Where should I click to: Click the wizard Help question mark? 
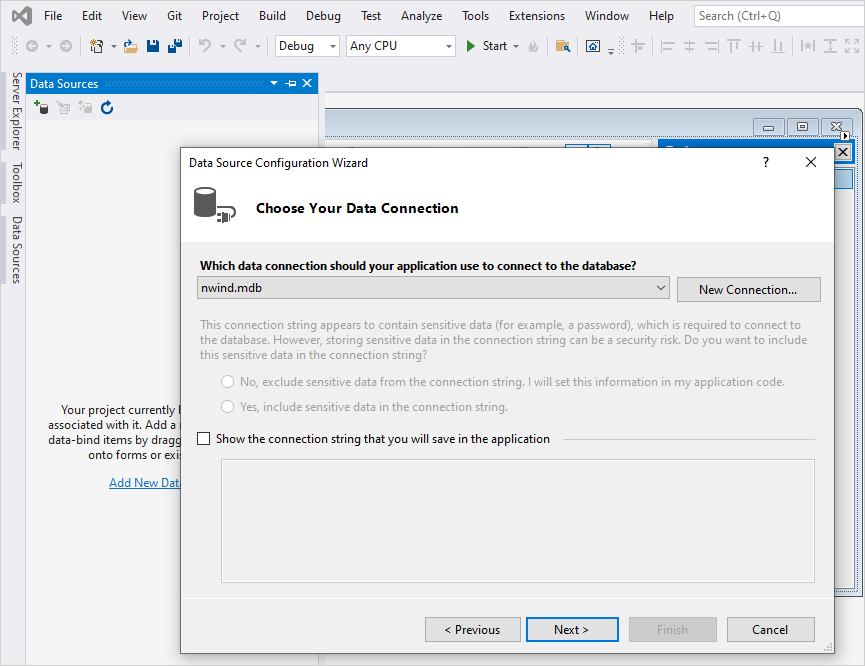[766, 162]
